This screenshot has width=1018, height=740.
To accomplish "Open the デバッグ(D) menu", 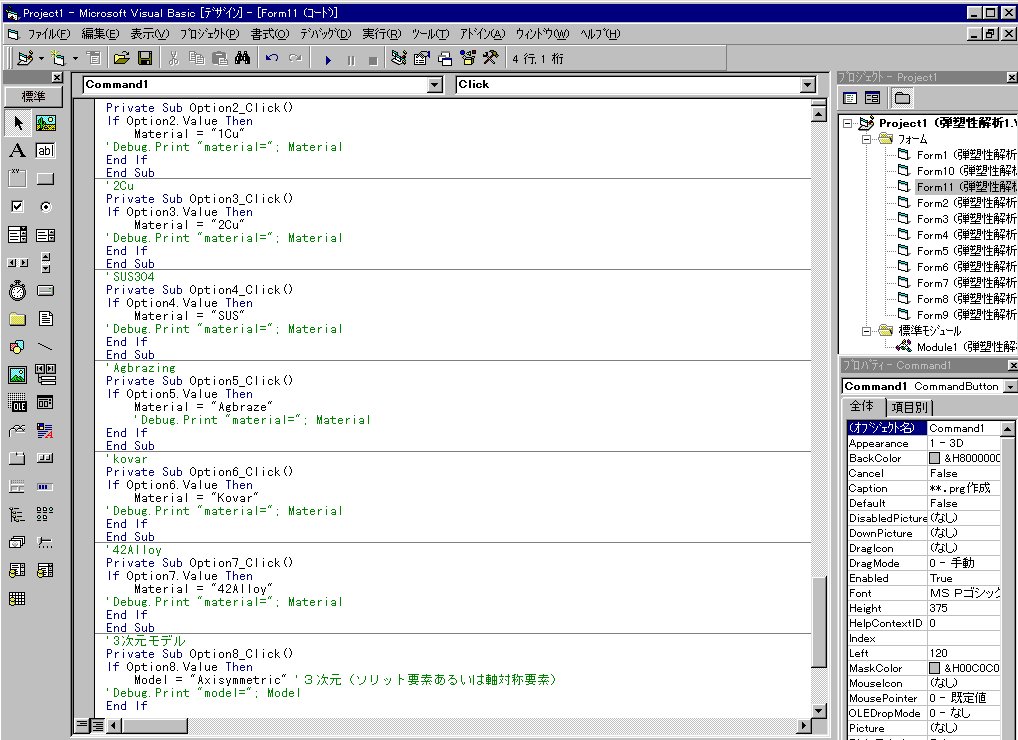I will 325,34.
